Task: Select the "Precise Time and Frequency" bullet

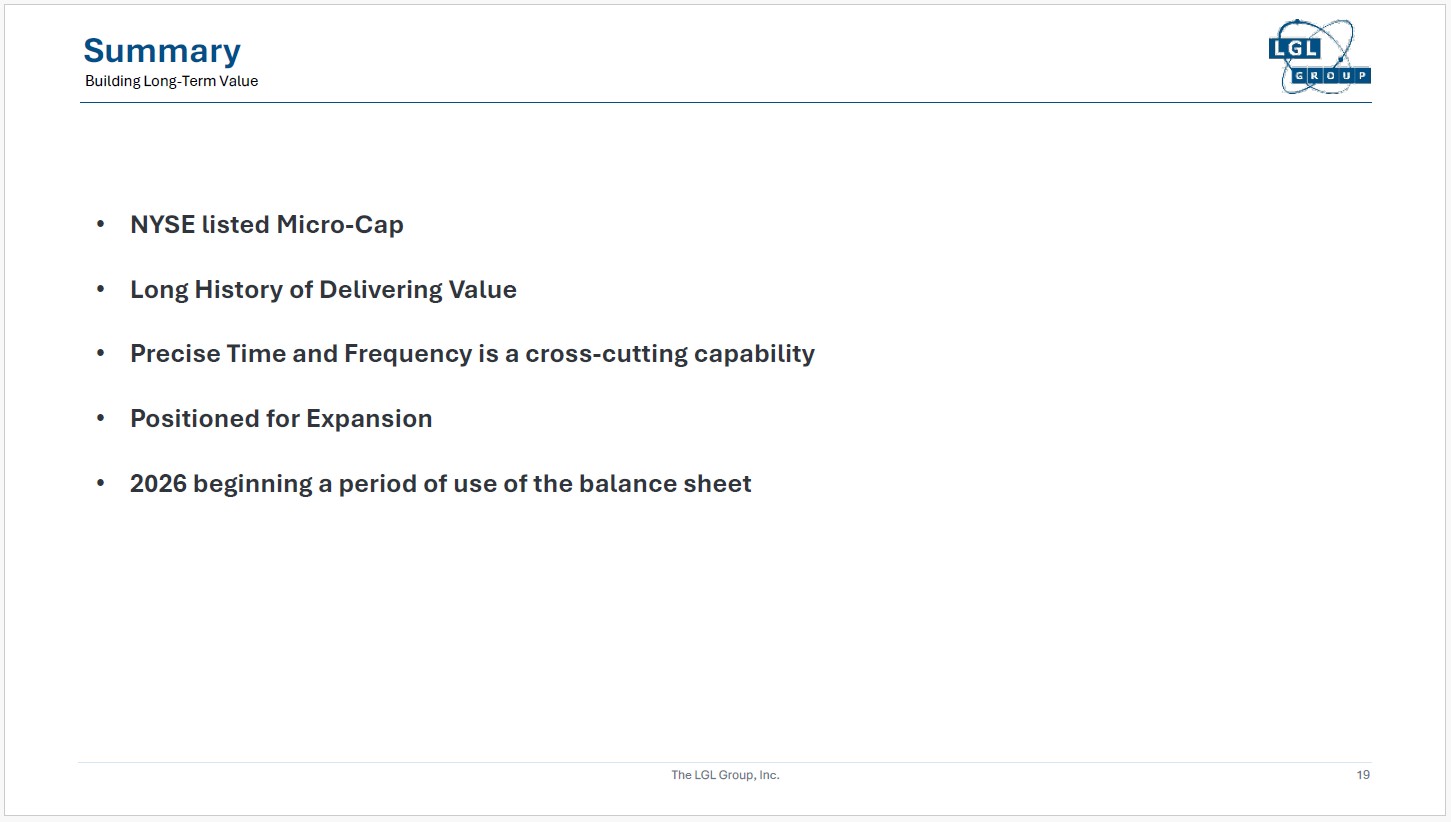Action: (x=472, y=354)
